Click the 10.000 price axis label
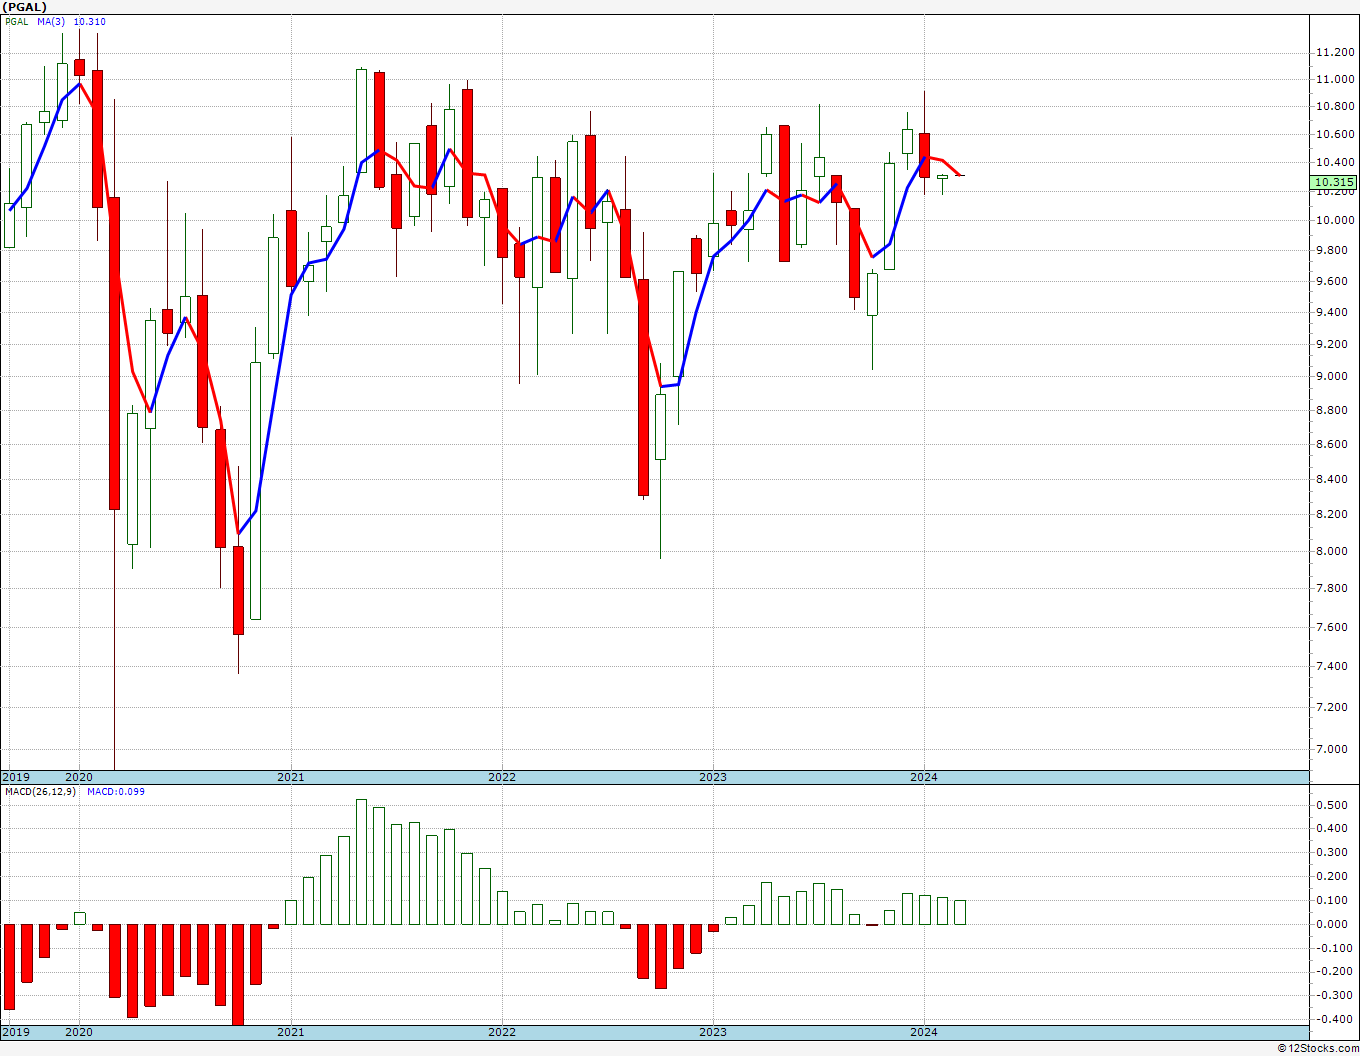 click(1336, 220)
